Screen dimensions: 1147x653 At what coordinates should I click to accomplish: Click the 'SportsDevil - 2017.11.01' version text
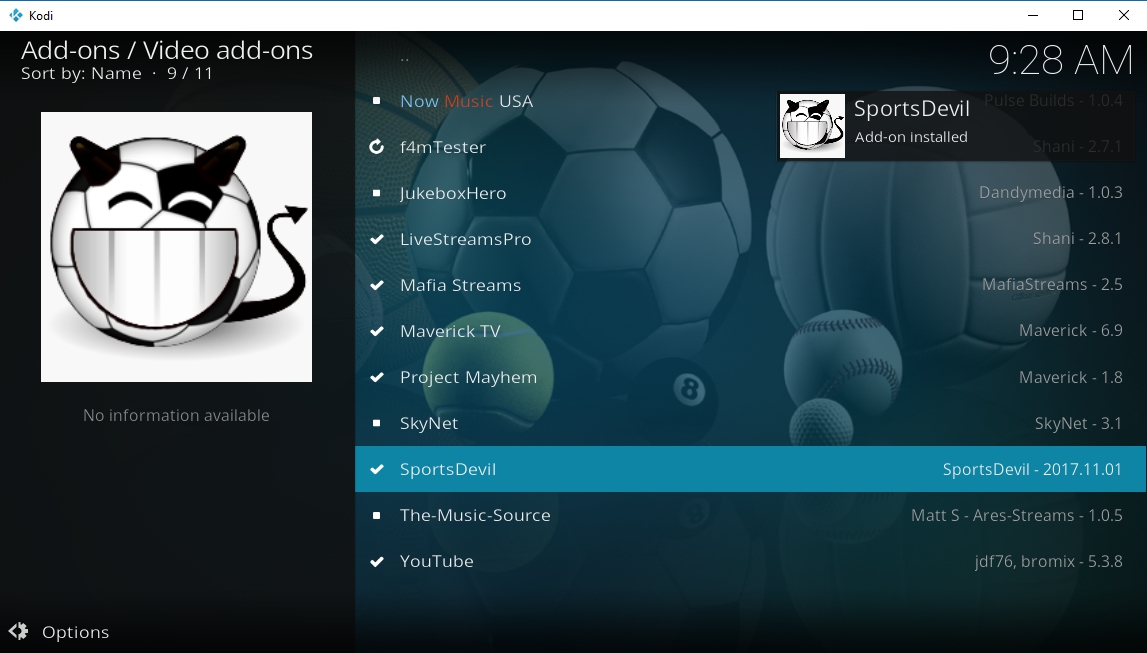pyautogui.click(x=1032, y=469)
